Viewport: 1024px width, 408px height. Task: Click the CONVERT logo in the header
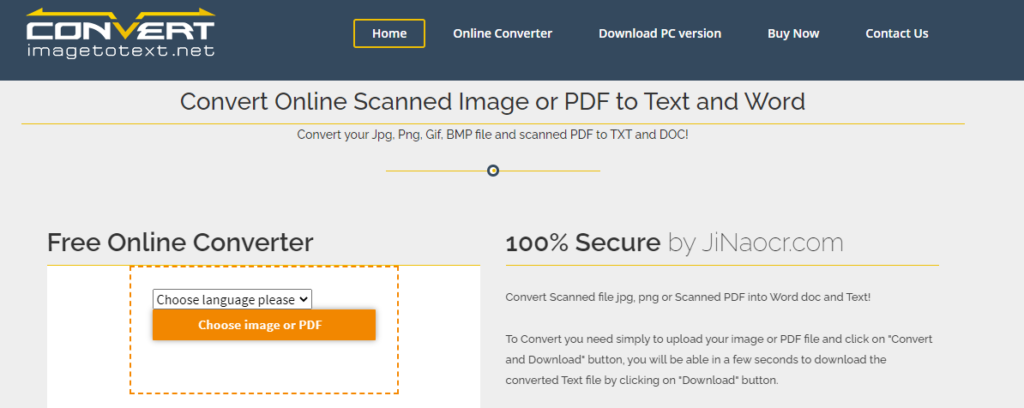coord(120,30)
